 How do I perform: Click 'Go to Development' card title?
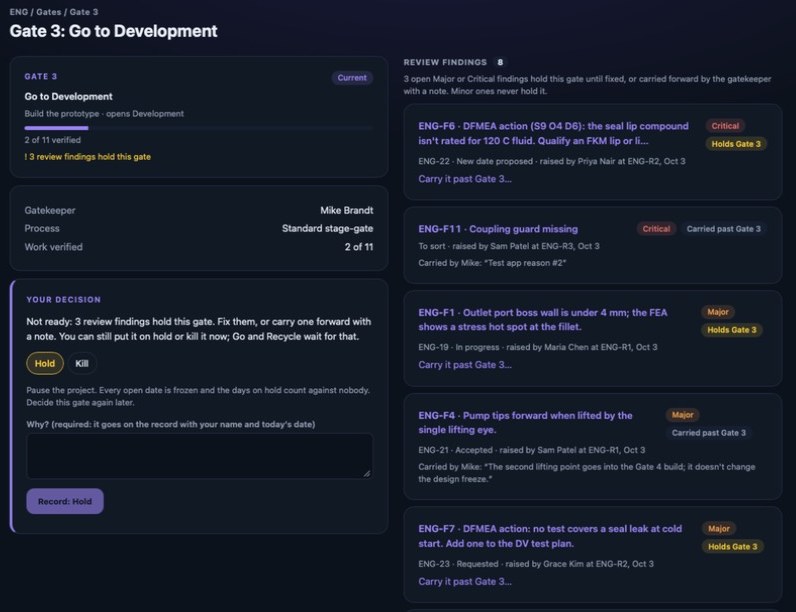tap(69, 96)
